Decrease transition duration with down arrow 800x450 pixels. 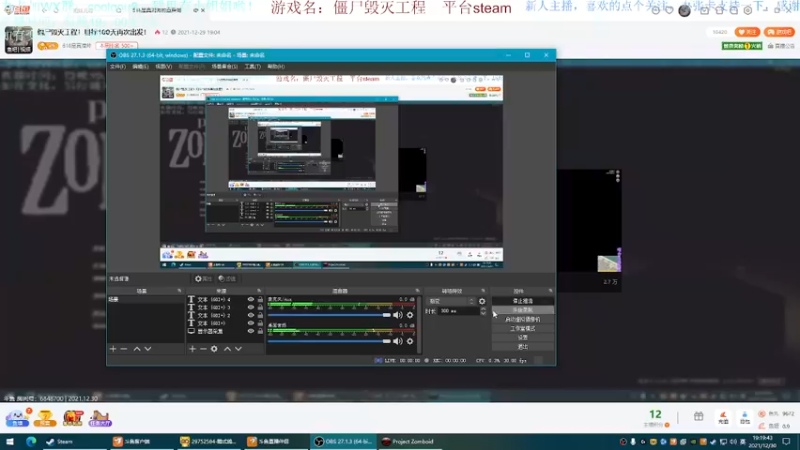tap(483, 313)
